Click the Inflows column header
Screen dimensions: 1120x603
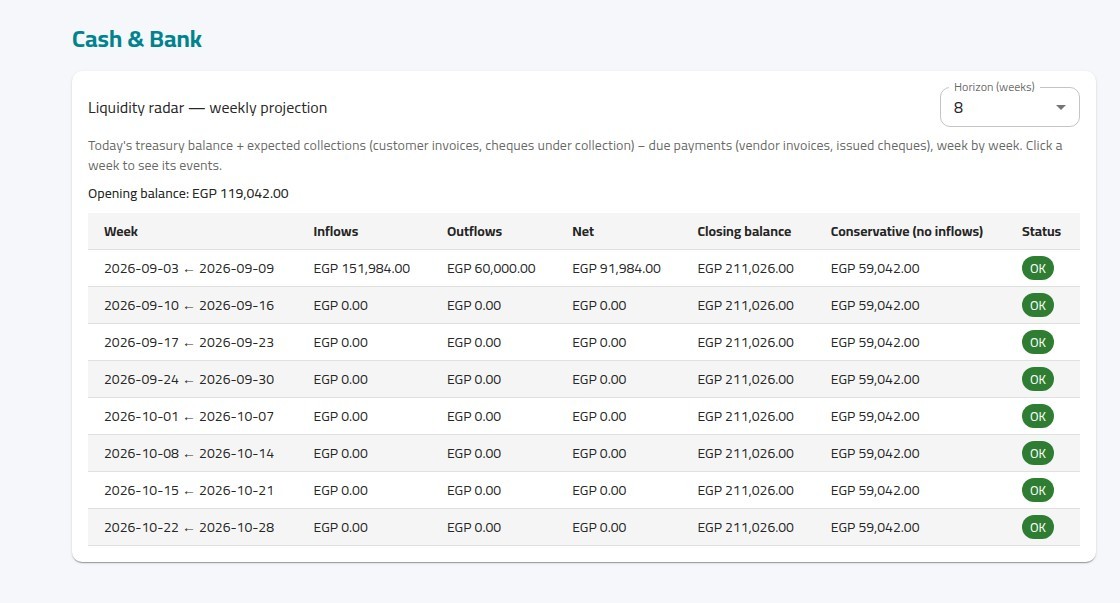pyautogui.click(x=336, y=231)
